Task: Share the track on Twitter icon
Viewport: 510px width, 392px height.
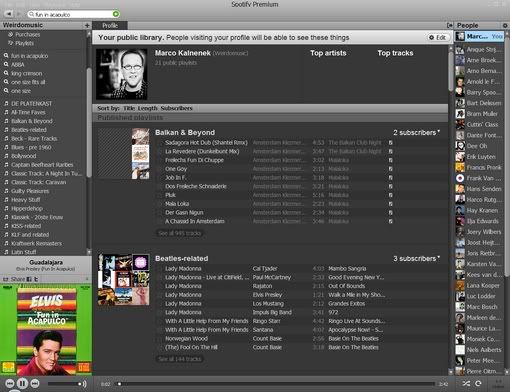Action: (x=36, y=279)
